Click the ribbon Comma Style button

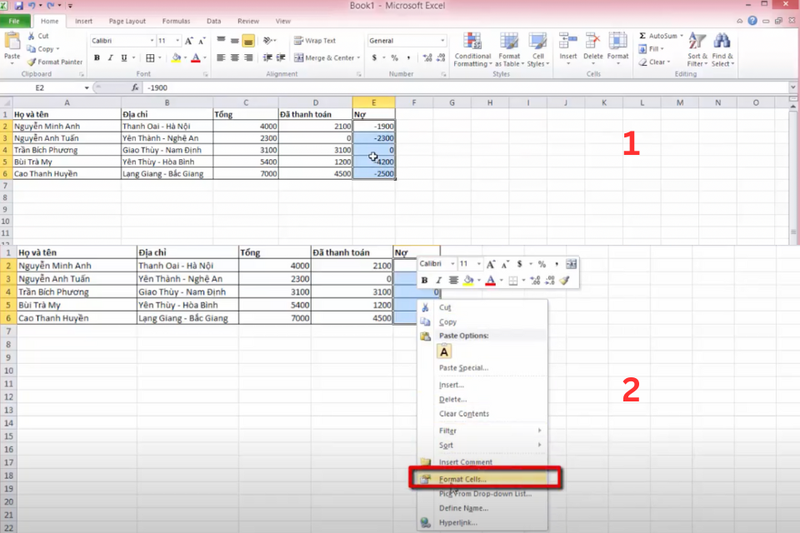click(408, 58)
